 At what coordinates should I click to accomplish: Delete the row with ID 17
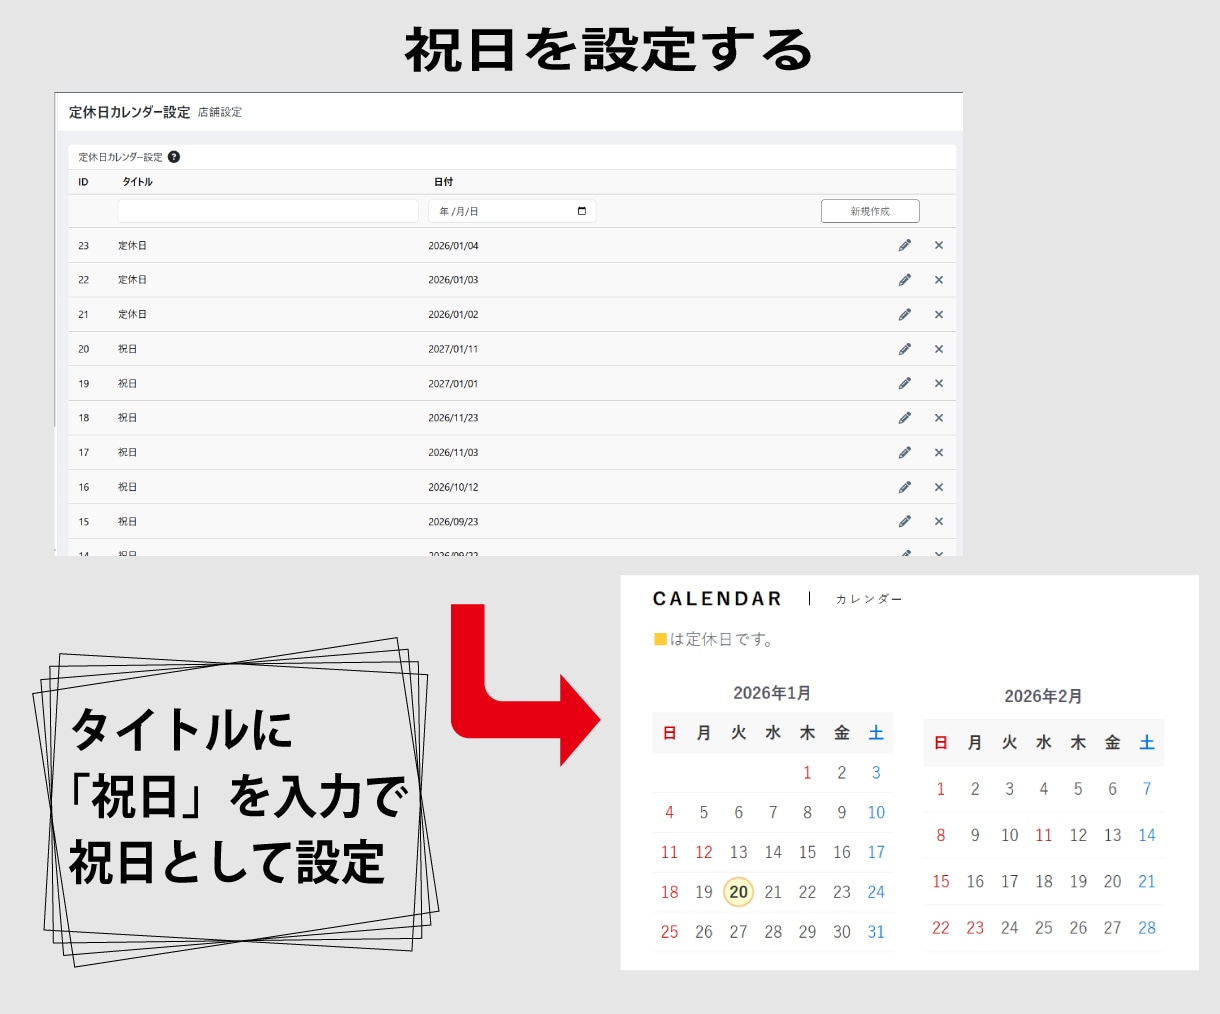click(x=939, y=452)
